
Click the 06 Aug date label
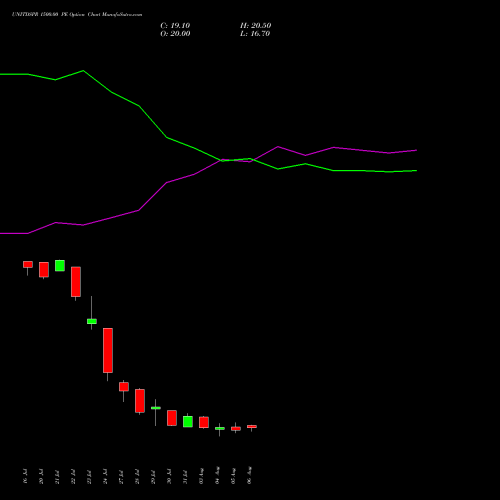[250, 476]
